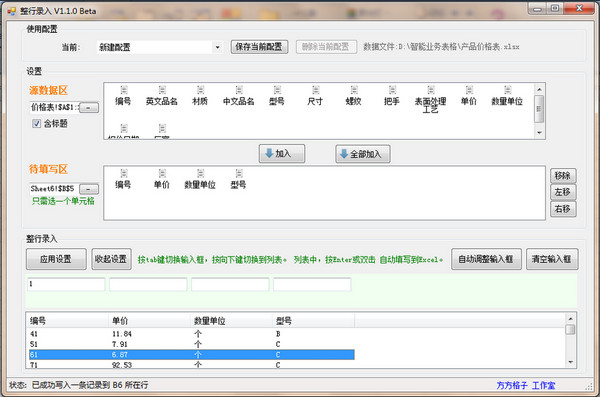
Task: Click the range picker button beside Sheet6!$B$5
Action: click(88, 189)
